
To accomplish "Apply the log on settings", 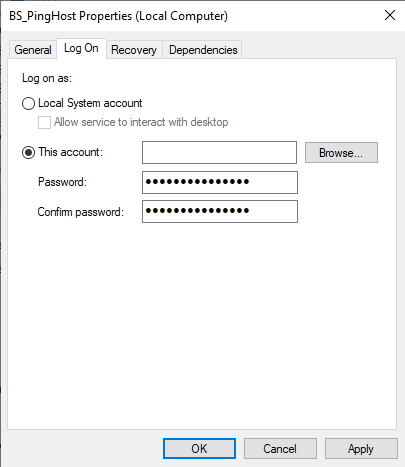I will (361, 449).
